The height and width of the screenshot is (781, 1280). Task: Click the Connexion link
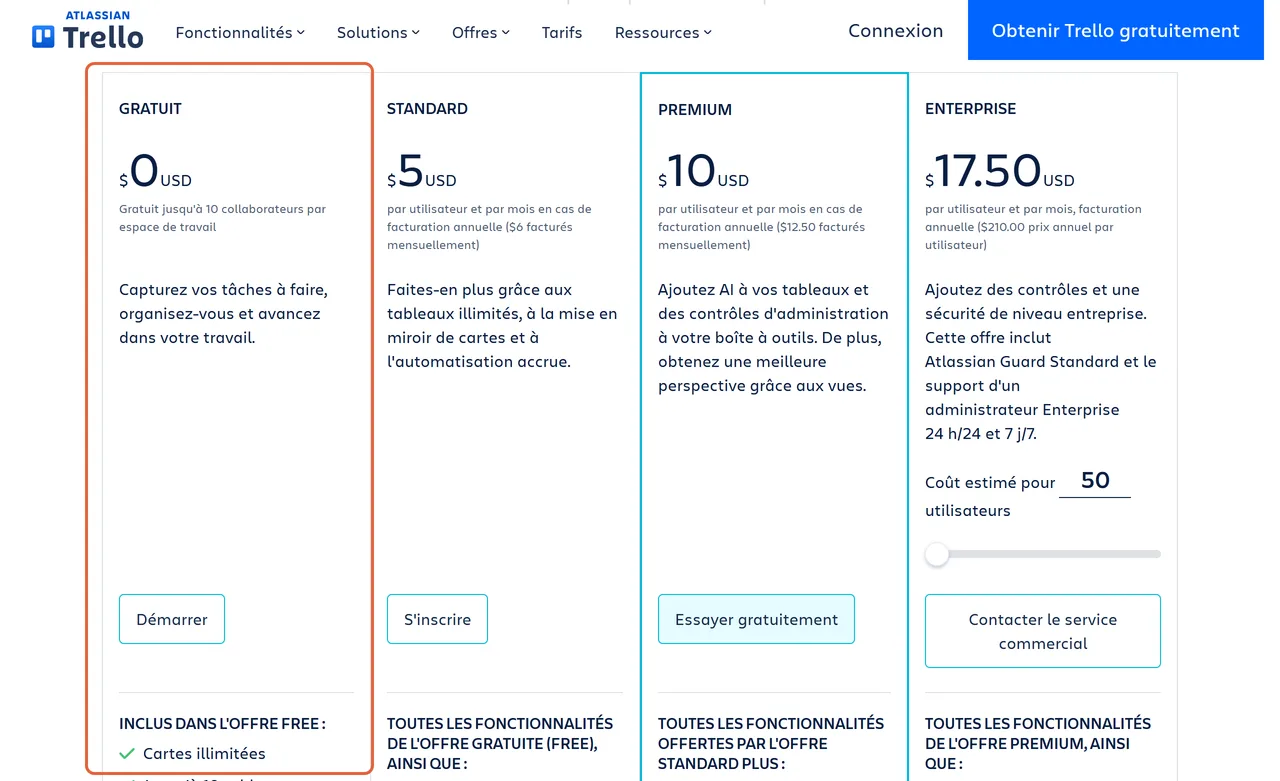click(x=895, y=31)
